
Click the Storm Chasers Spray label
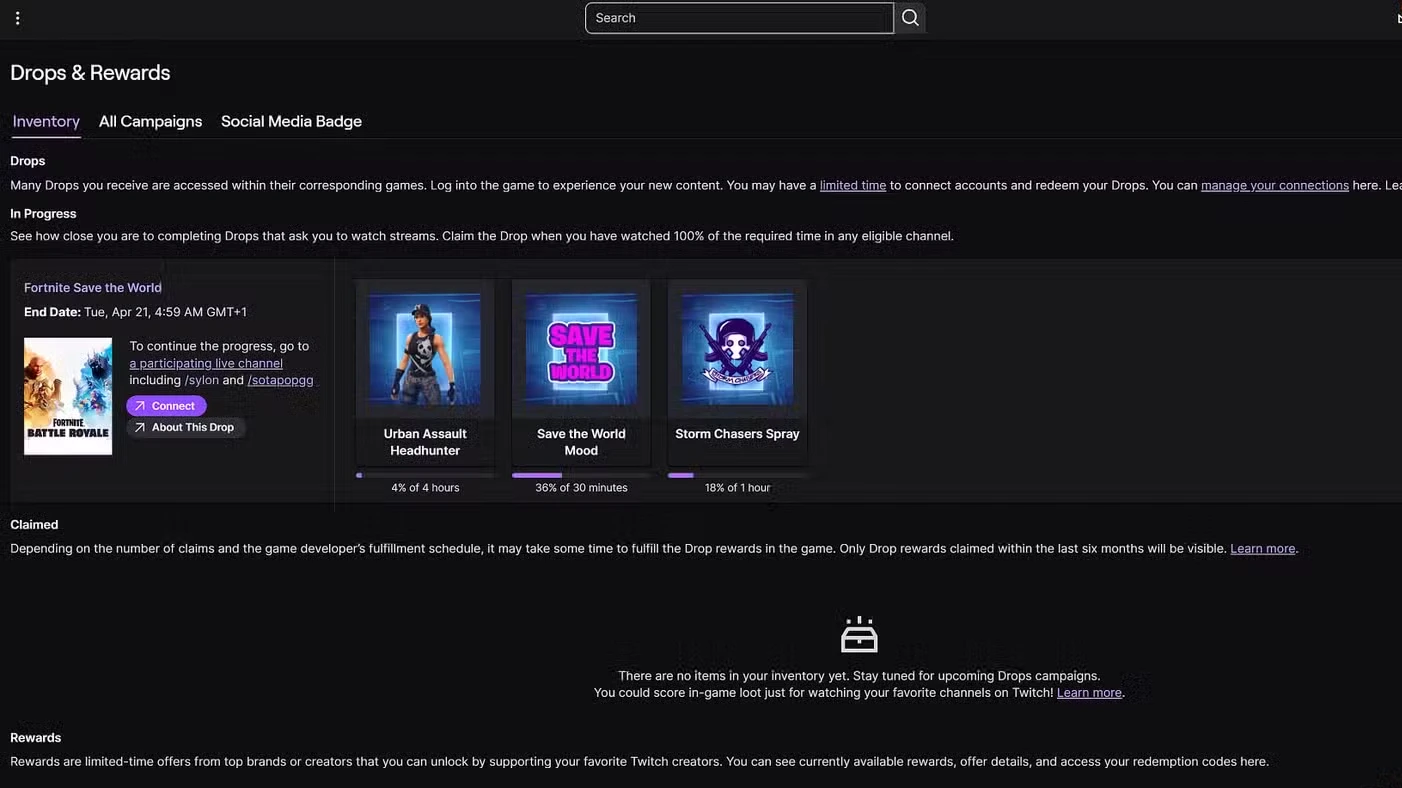pyautogui.click(x=737, y=434)
